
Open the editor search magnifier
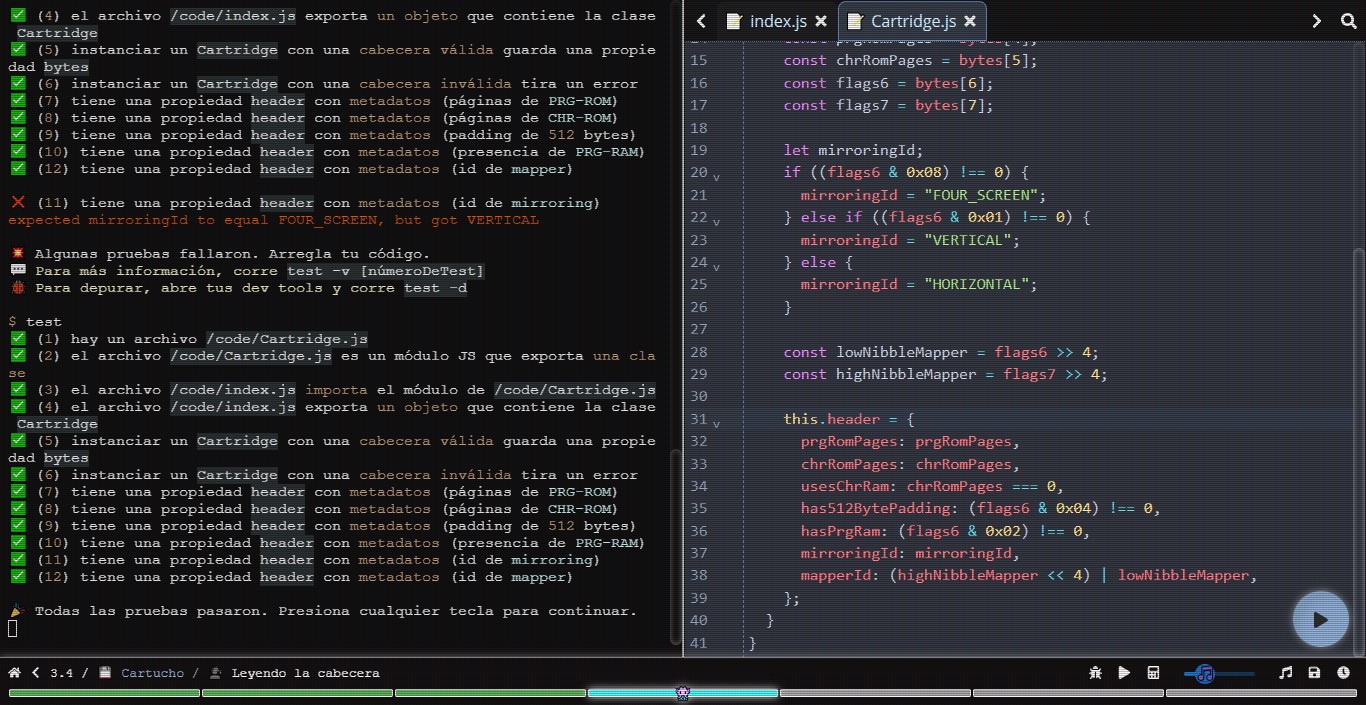[1348, 21]
